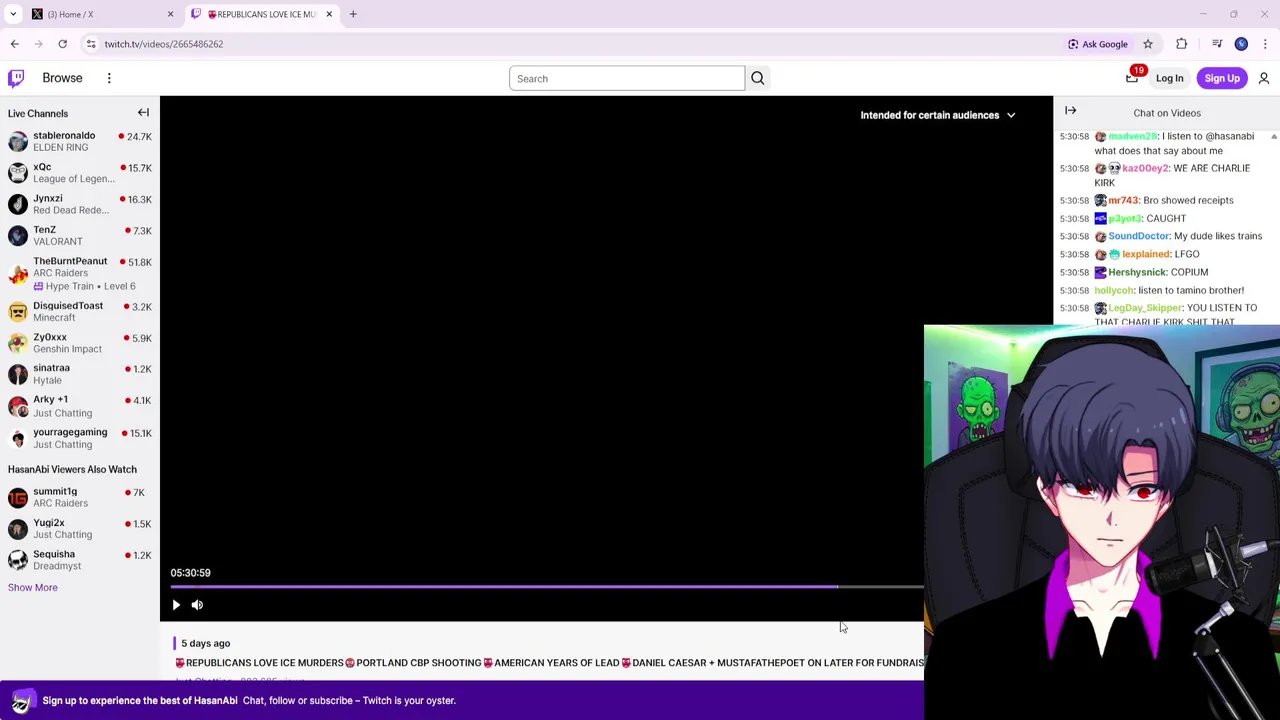Click Jynxzi avatar icon
1280x720 pixels.
18,204
